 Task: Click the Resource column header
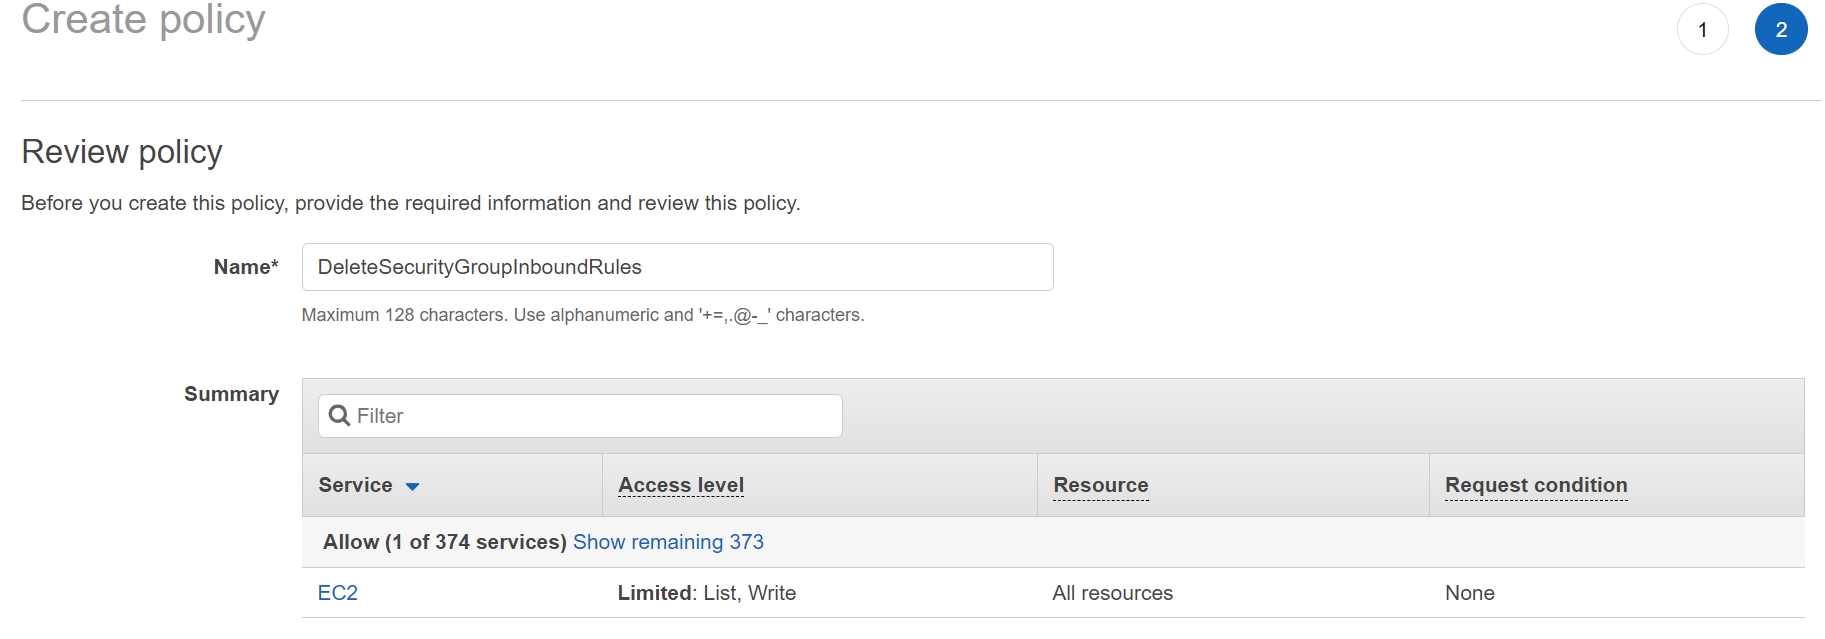pos(1100,485)
